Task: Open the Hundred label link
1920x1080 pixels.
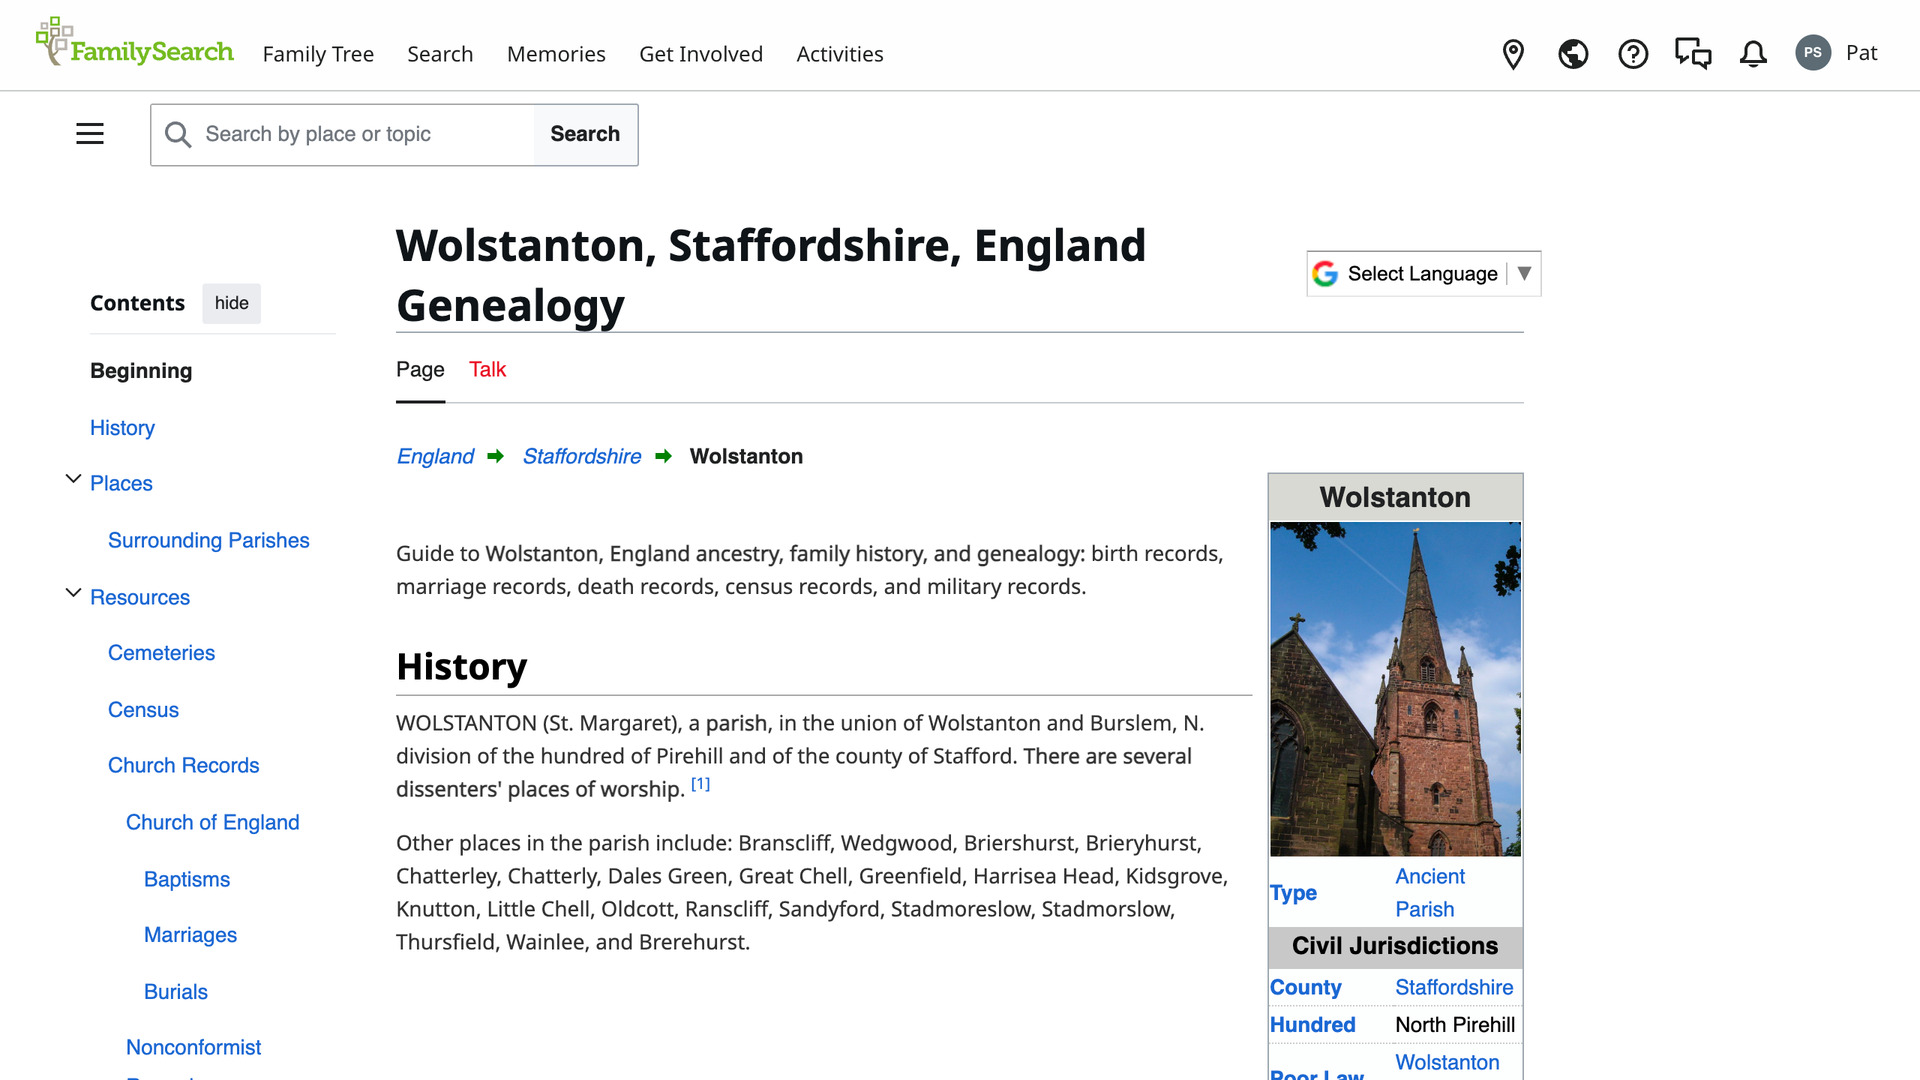Action: coord(1312,1025)
